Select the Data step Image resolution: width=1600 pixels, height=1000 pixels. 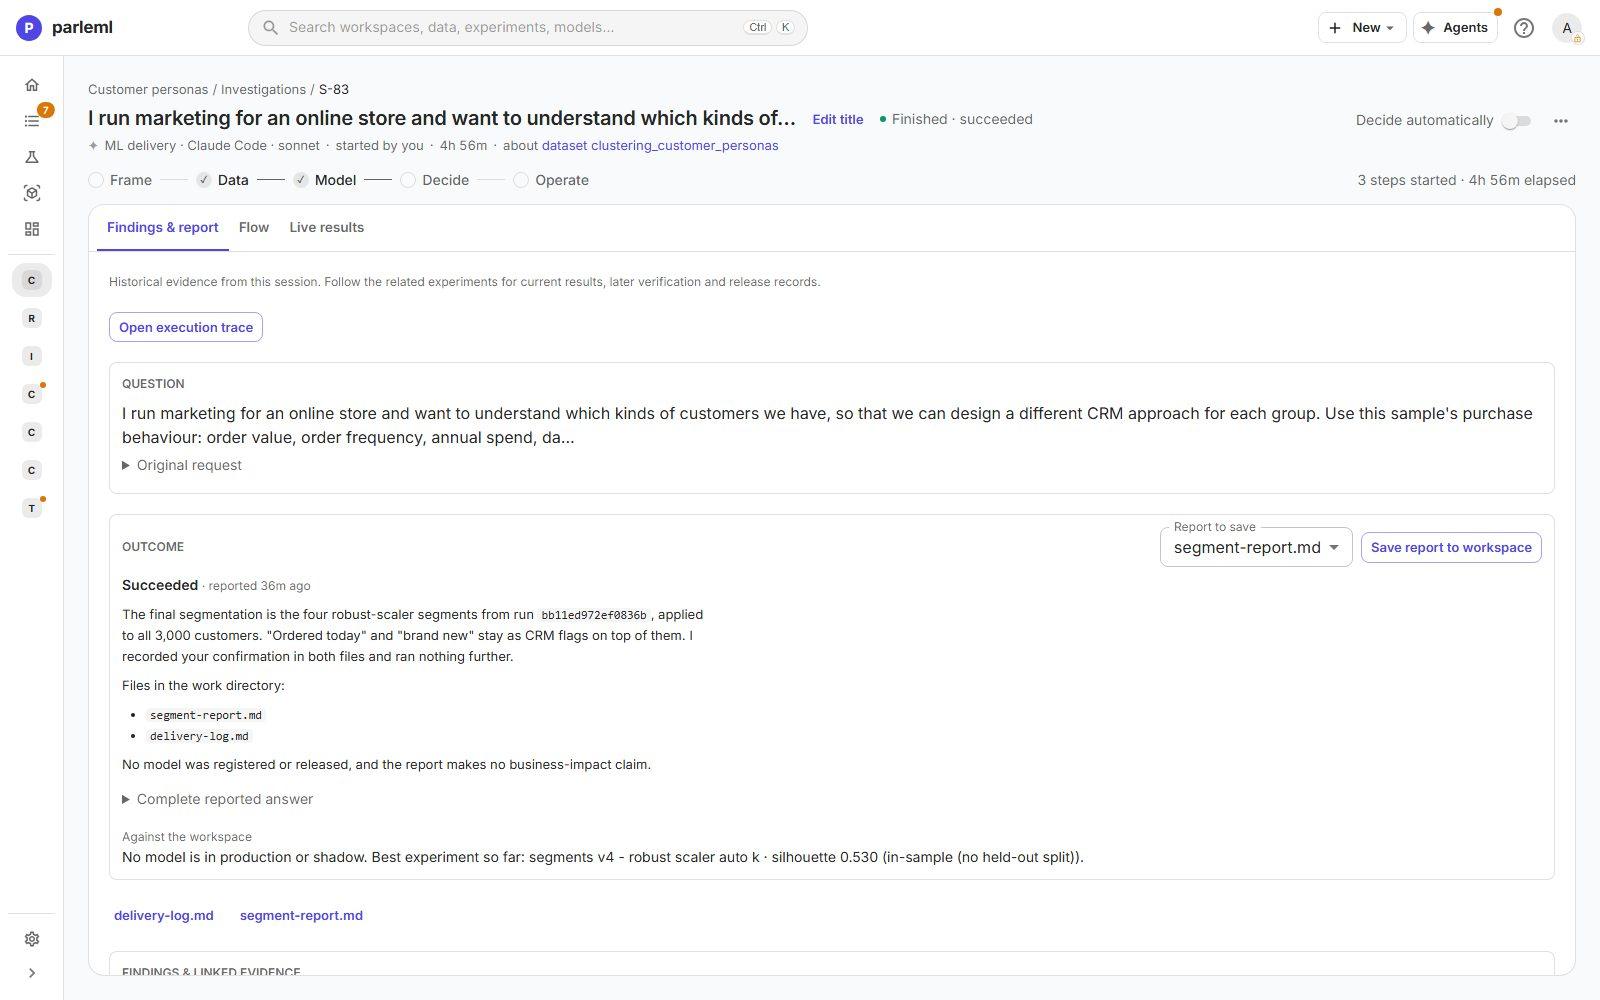click(222, 180)
